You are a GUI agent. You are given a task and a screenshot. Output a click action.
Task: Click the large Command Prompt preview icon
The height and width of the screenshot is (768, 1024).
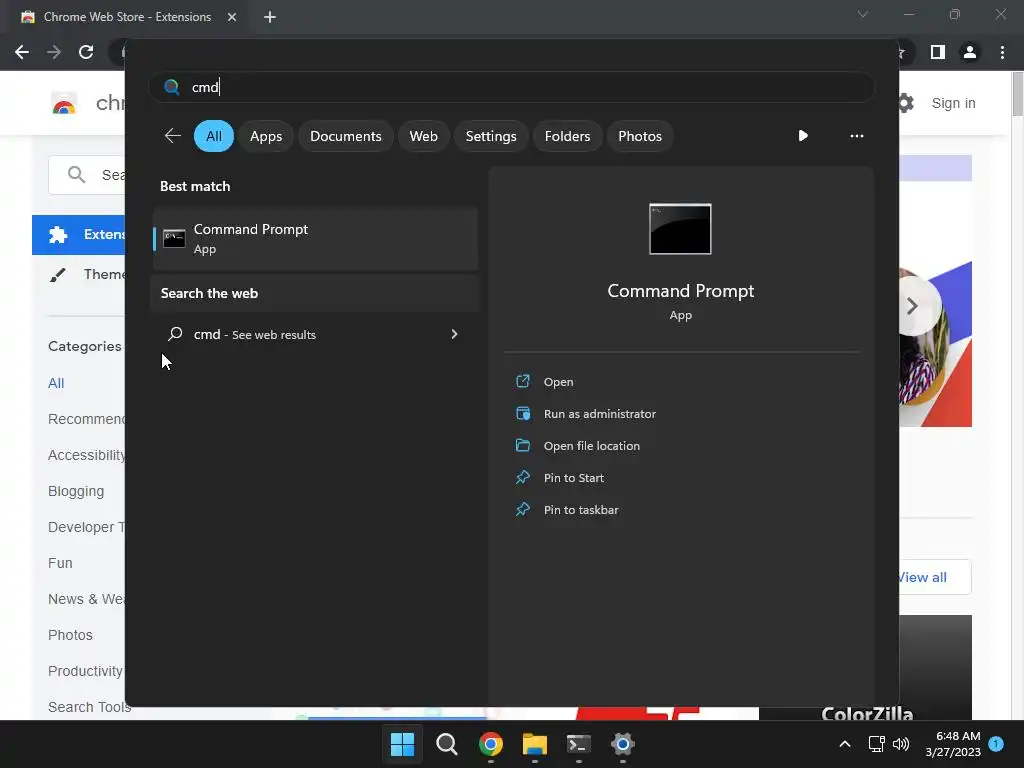point(680,229)
